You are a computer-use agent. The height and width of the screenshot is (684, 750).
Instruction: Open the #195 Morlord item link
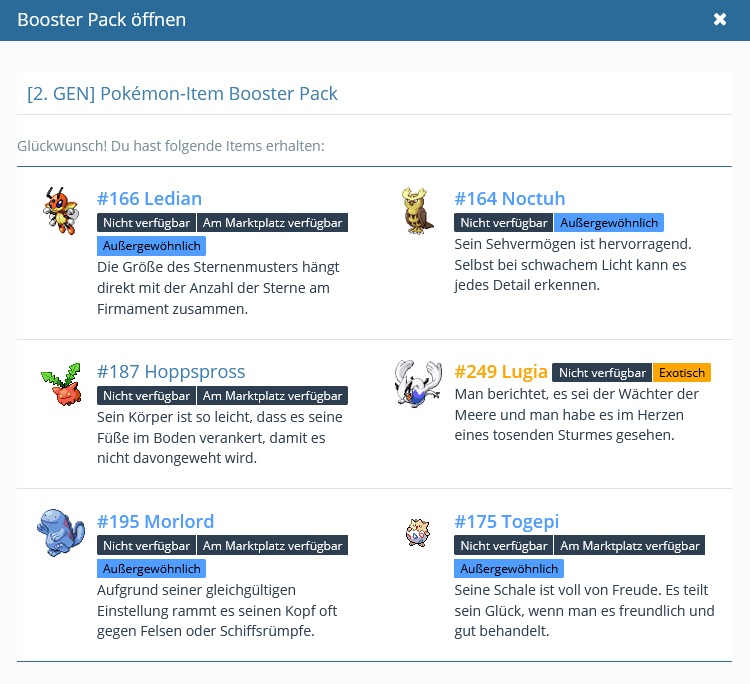[155, 521]
